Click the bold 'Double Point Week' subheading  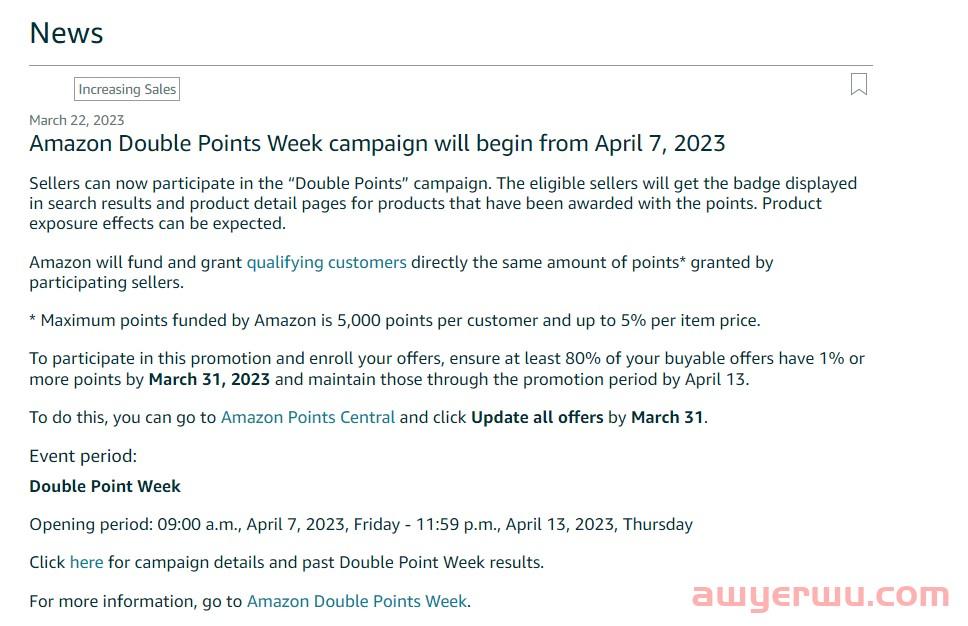click(x=105, y=486)
